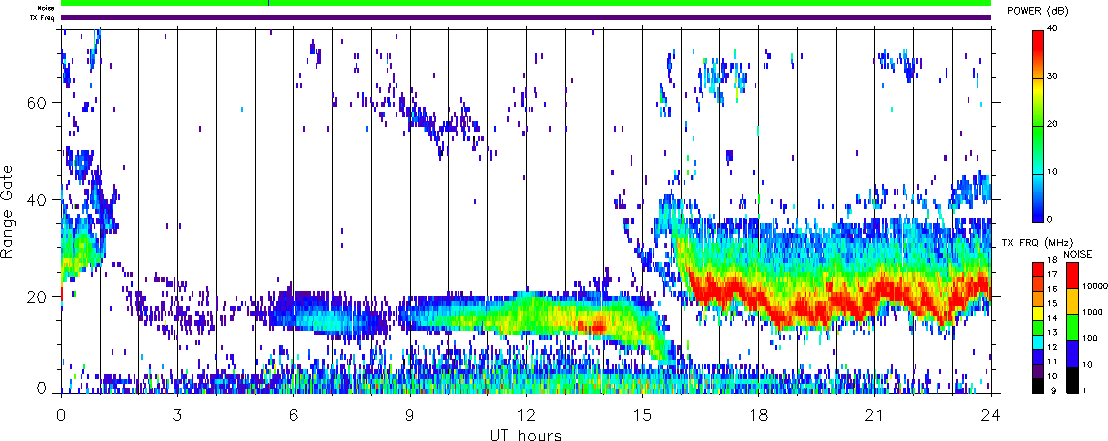Select the "POWER (dB)" legend title
1108x441 pixels.
[x=1038, y=9]
